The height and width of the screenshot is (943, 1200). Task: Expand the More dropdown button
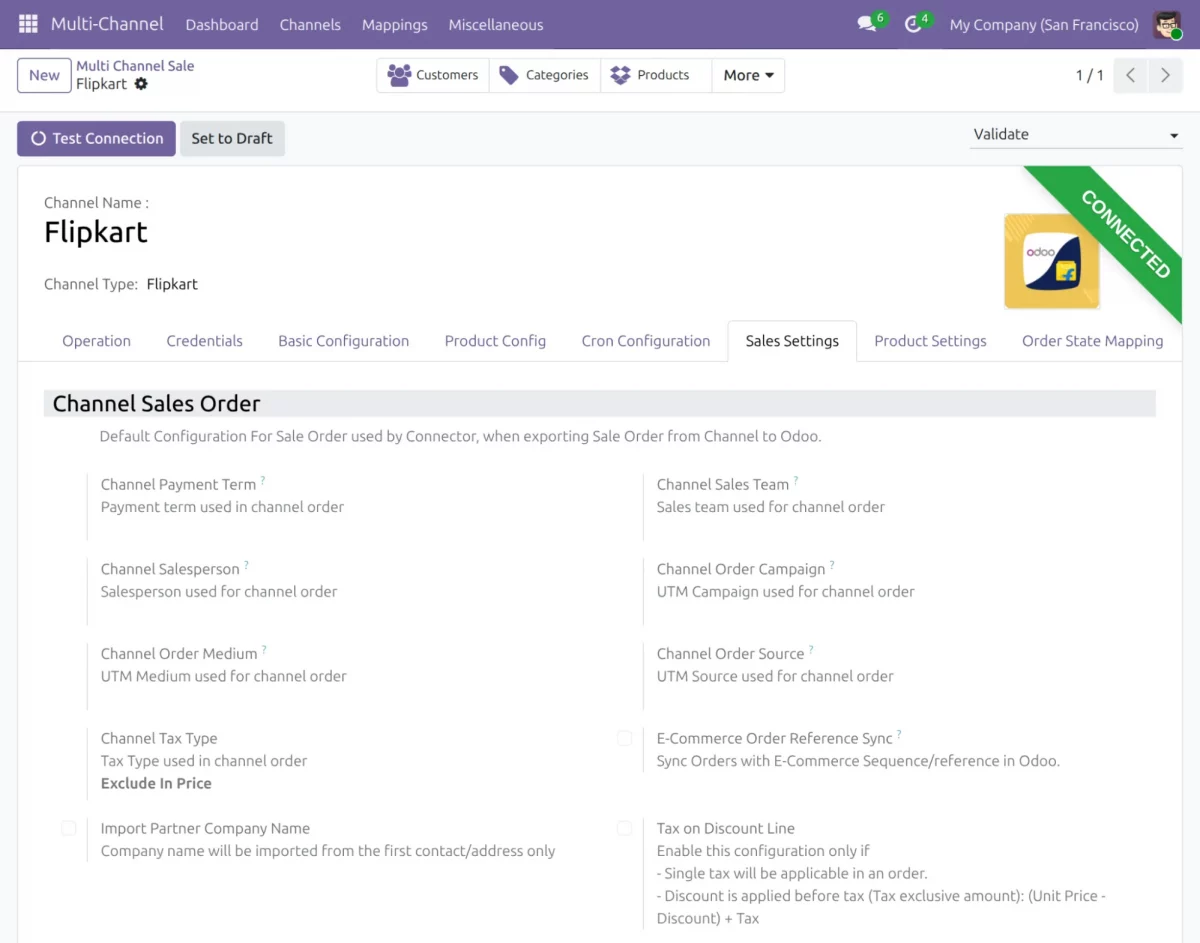point(748,75)
